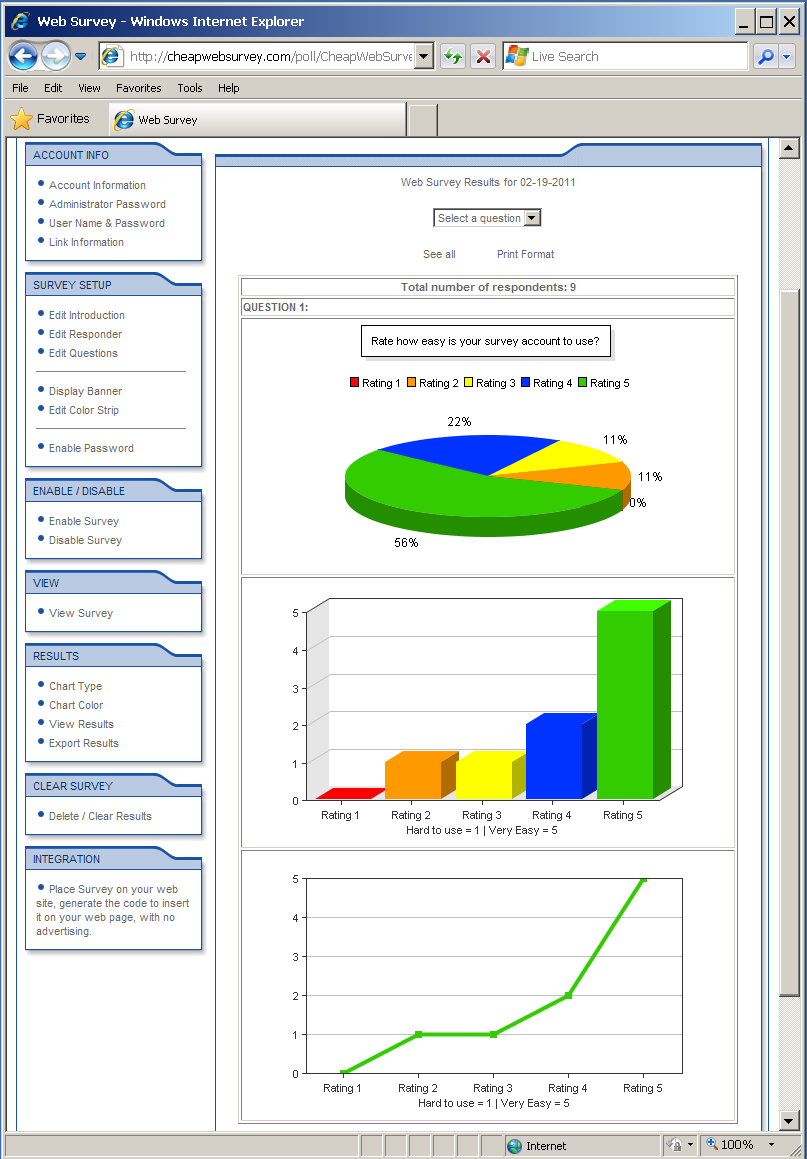Click the Stop loading red X icon
This screenshot has width=807, height=1159.
(483, 56)
